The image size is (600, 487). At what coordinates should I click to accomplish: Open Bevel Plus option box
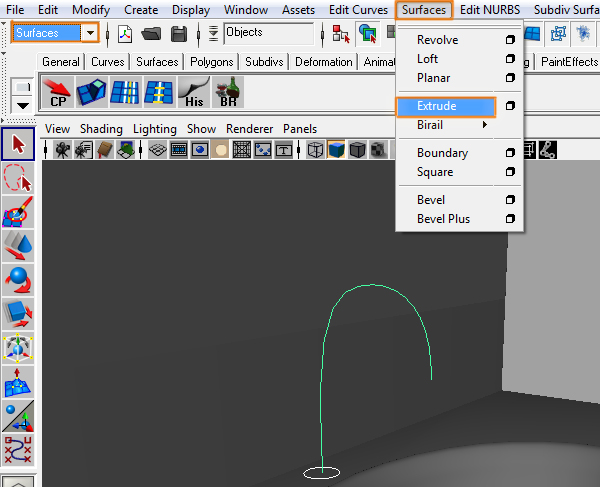pyautogui.click(x=510, y=219)
